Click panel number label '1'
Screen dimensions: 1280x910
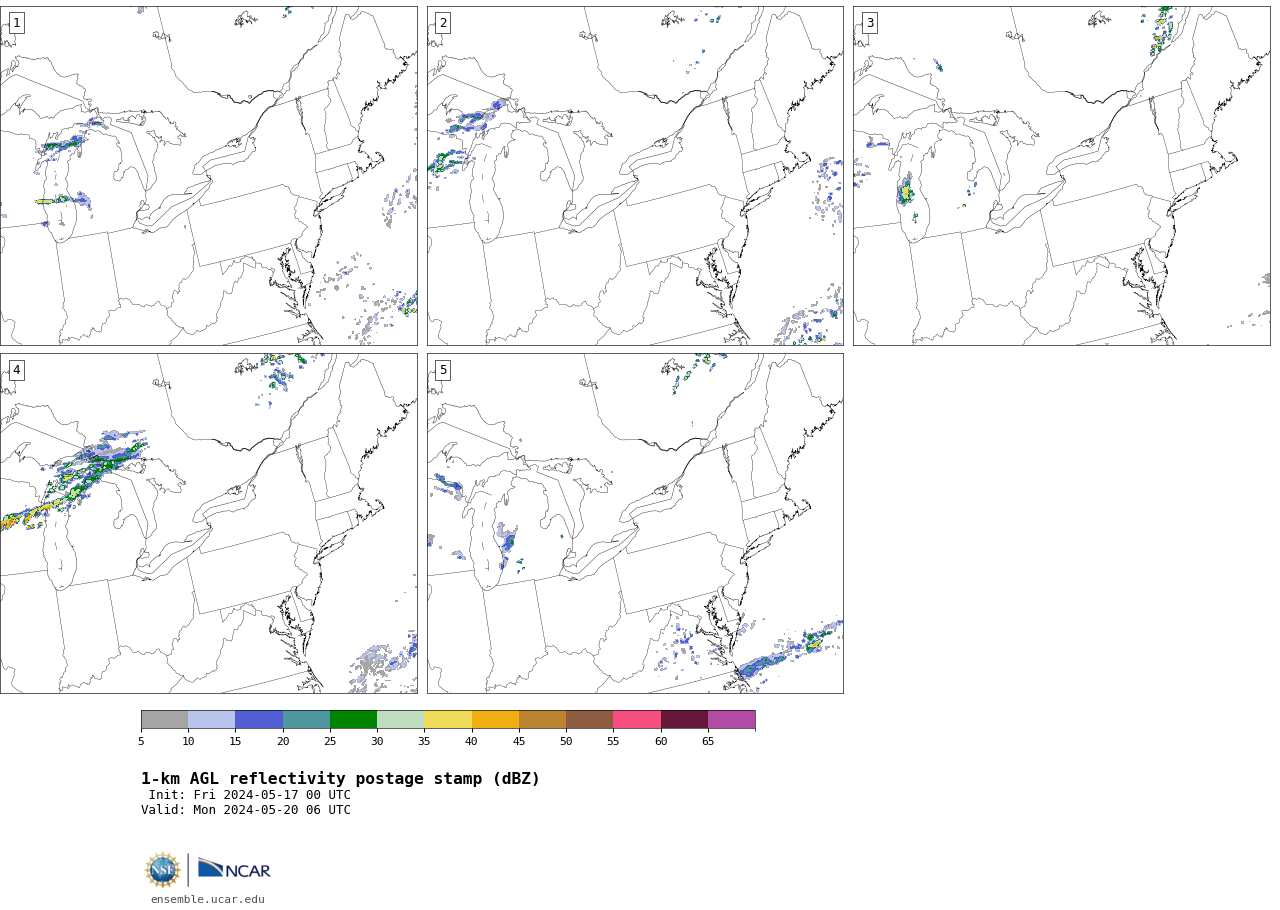[x=16, y=23]
